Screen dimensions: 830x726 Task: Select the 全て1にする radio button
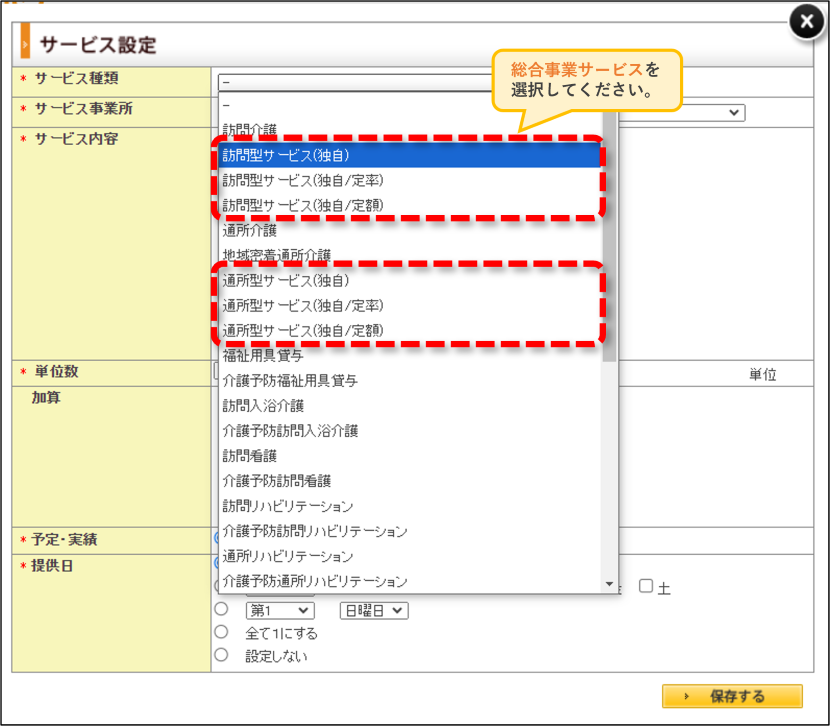[221, 632]
